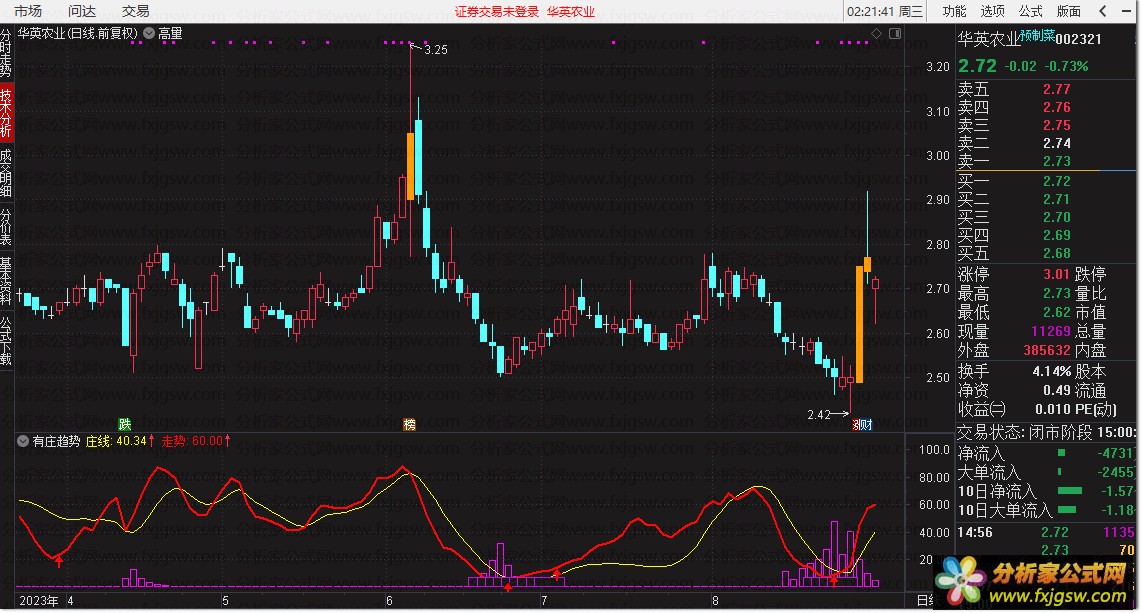This screenshot has width=1143, height=613.
Task: Open the 版面 menu
Action: click(1069, 11)
